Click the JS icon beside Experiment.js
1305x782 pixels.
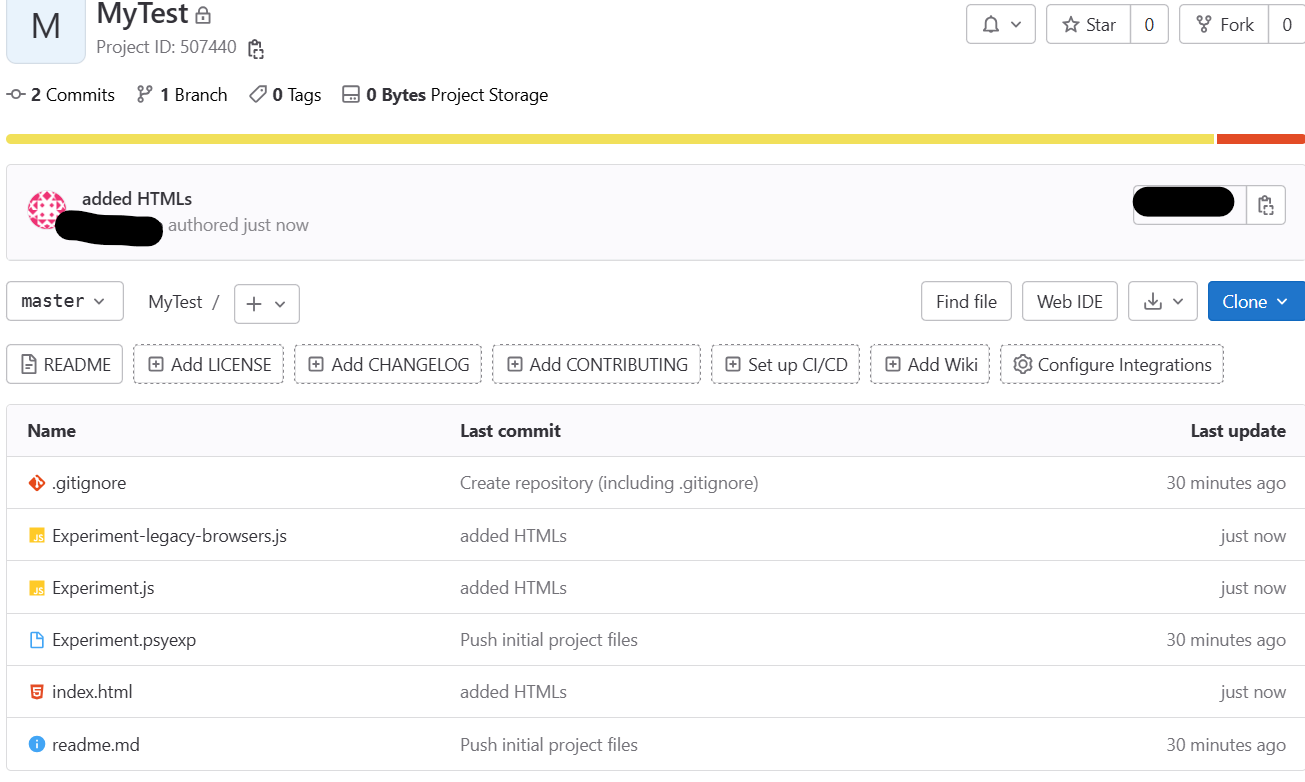tap(37, 588)
